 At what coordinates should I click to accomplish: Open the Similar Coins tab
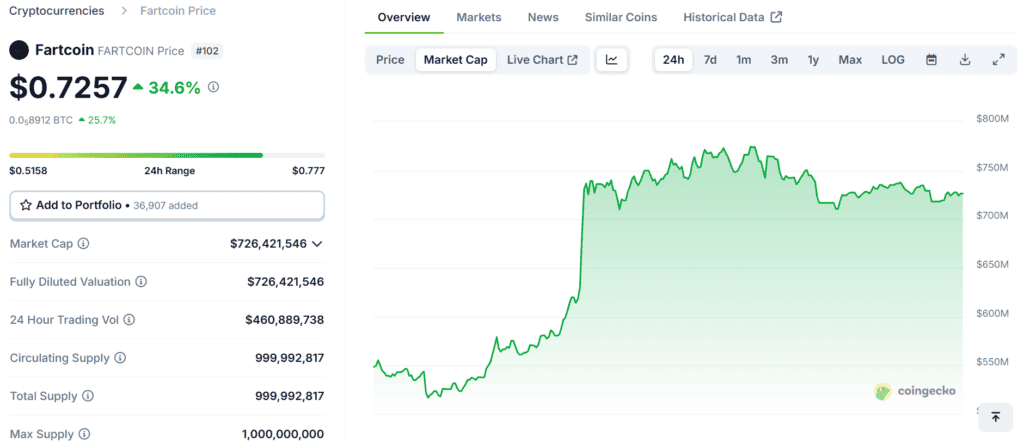click(621, 18)
